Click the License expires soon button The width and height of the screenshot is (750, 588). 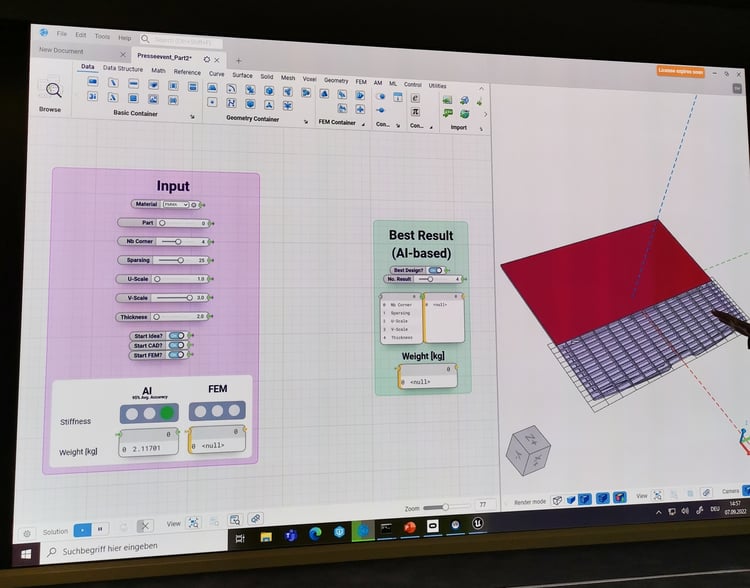(681, 71)
